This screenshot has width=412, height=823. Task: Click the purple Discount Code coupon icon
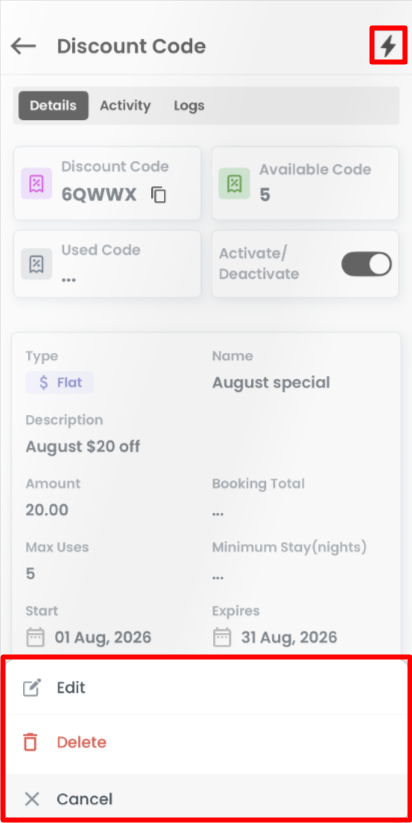pyautogui.click(x=36, y=183)
